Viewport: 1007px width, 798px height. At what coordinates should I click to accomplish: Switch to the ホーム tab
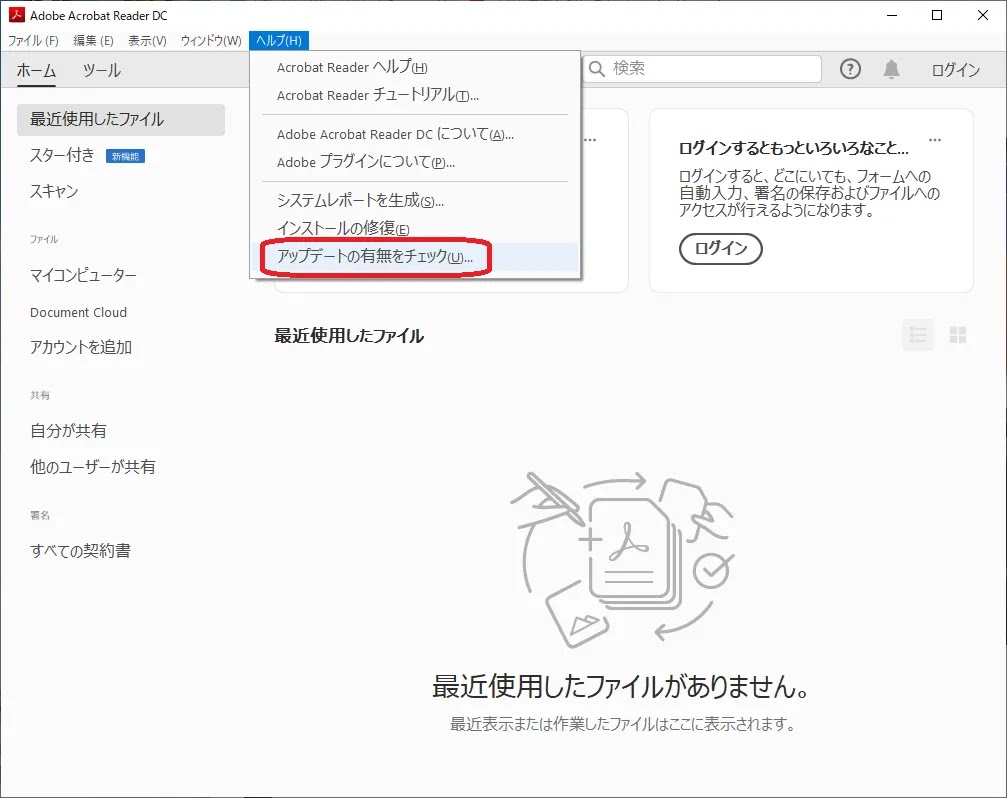point(36,70)
